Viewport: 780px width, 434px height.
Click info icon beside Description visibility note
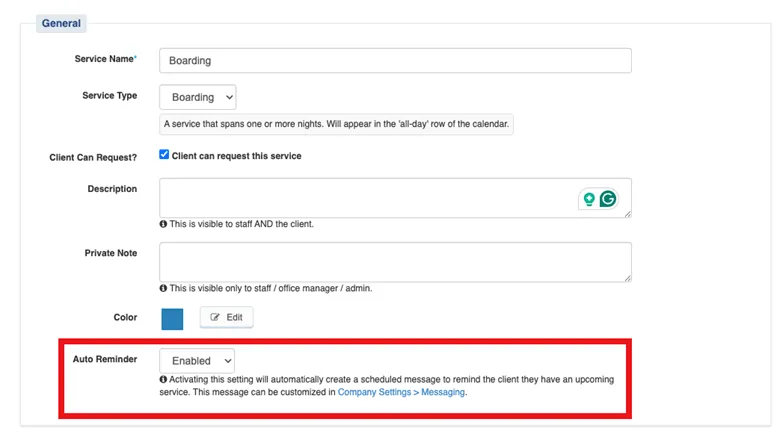[163, 224]
